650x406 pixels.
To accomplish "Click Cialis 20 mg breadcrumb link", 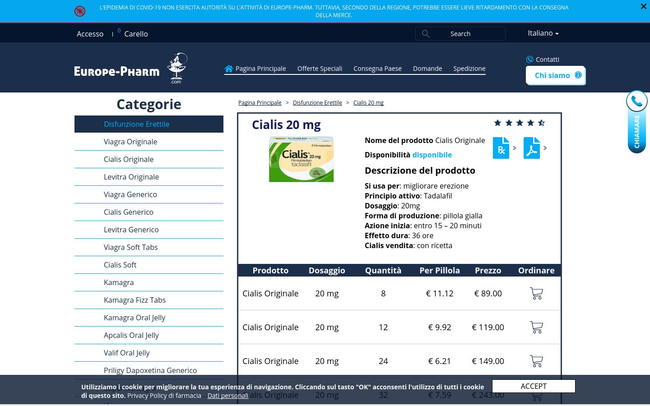I will point(368,103).
